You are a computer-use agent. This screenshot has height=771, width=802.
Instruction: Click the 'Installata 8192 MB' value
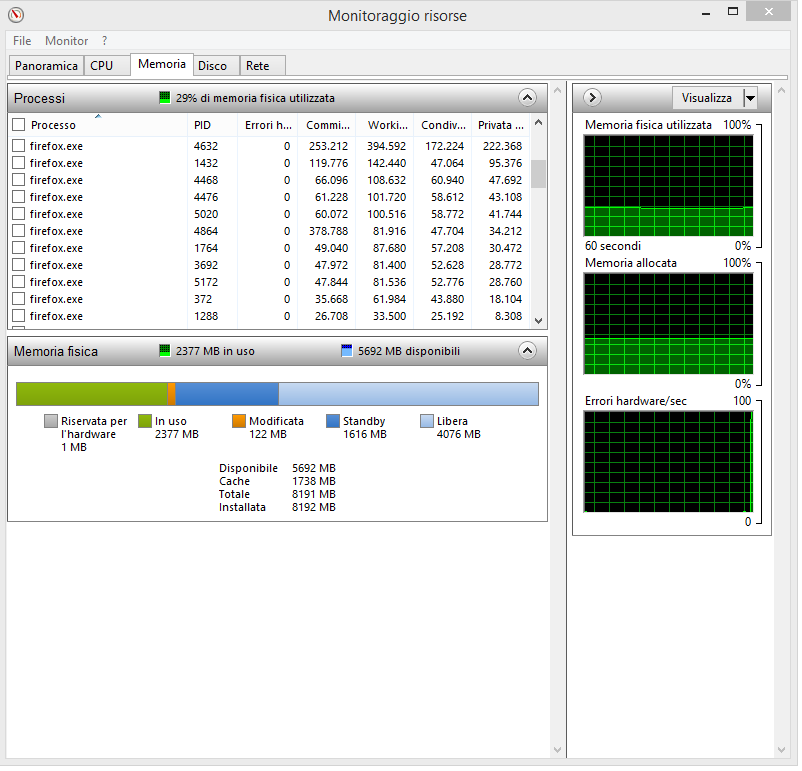(316, 510)
